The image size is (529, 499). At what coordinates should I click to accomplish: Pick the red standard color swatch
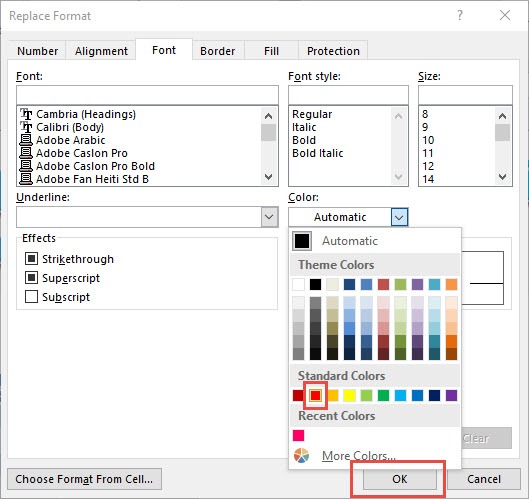pos(315,395)
